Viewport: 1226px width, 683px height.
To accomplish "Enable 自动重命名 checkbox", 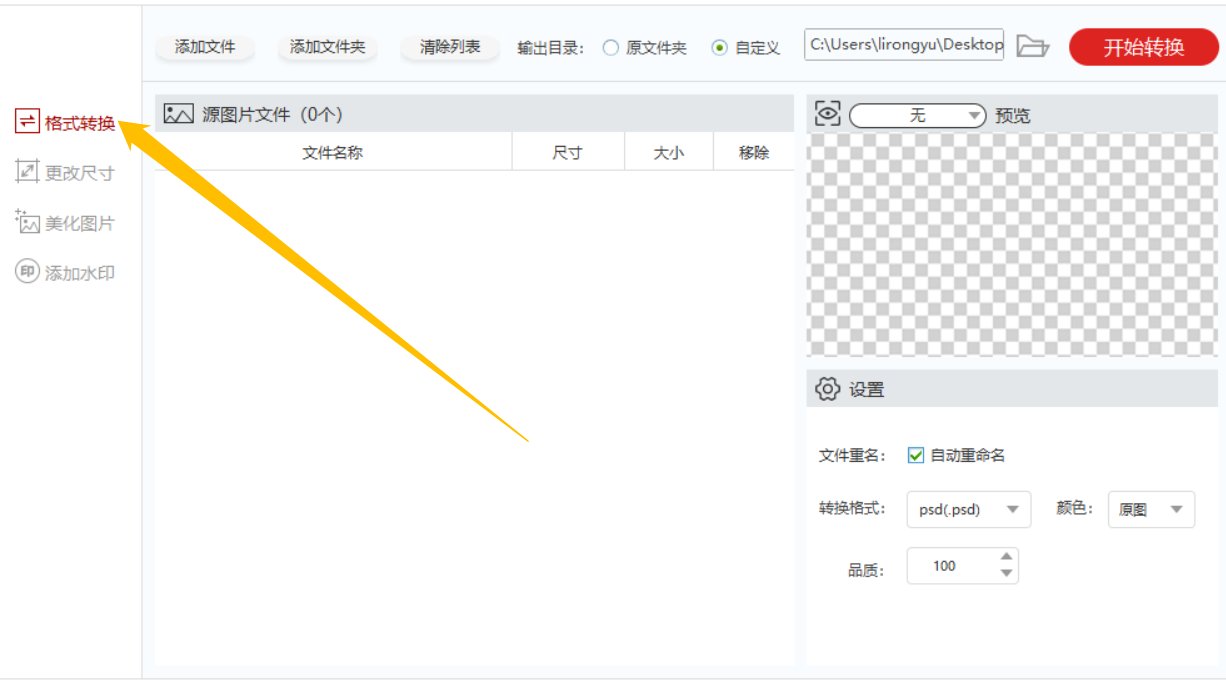I will point(916,455).
